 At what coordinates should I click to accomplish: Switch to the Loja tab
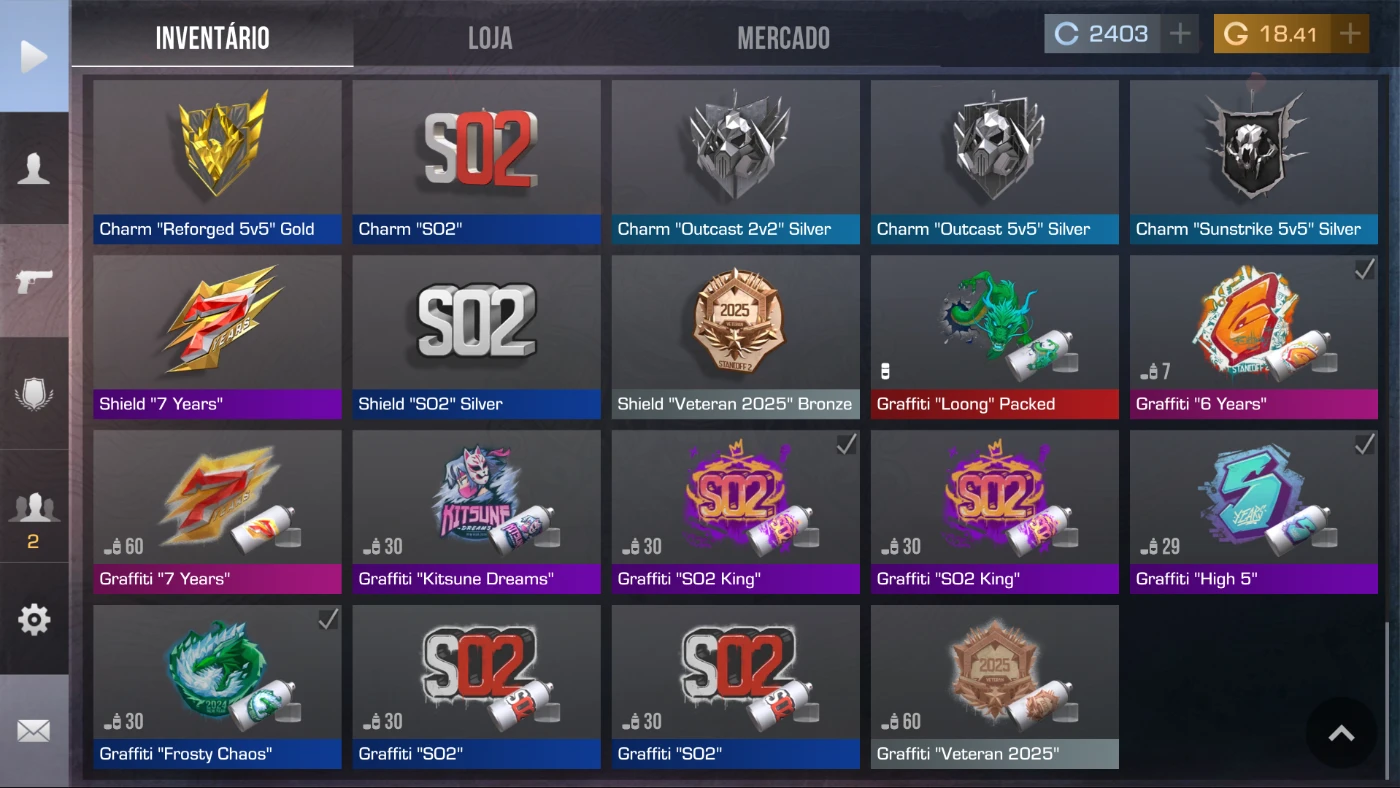pos(490,38)
